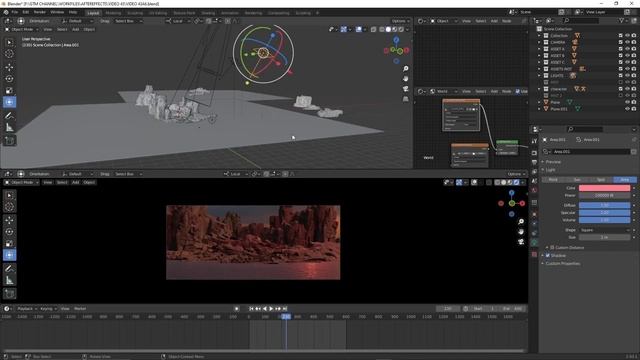Viewport: 640px width, 360px height.
Task: Set light type to Area
Action: click(625, 180)
